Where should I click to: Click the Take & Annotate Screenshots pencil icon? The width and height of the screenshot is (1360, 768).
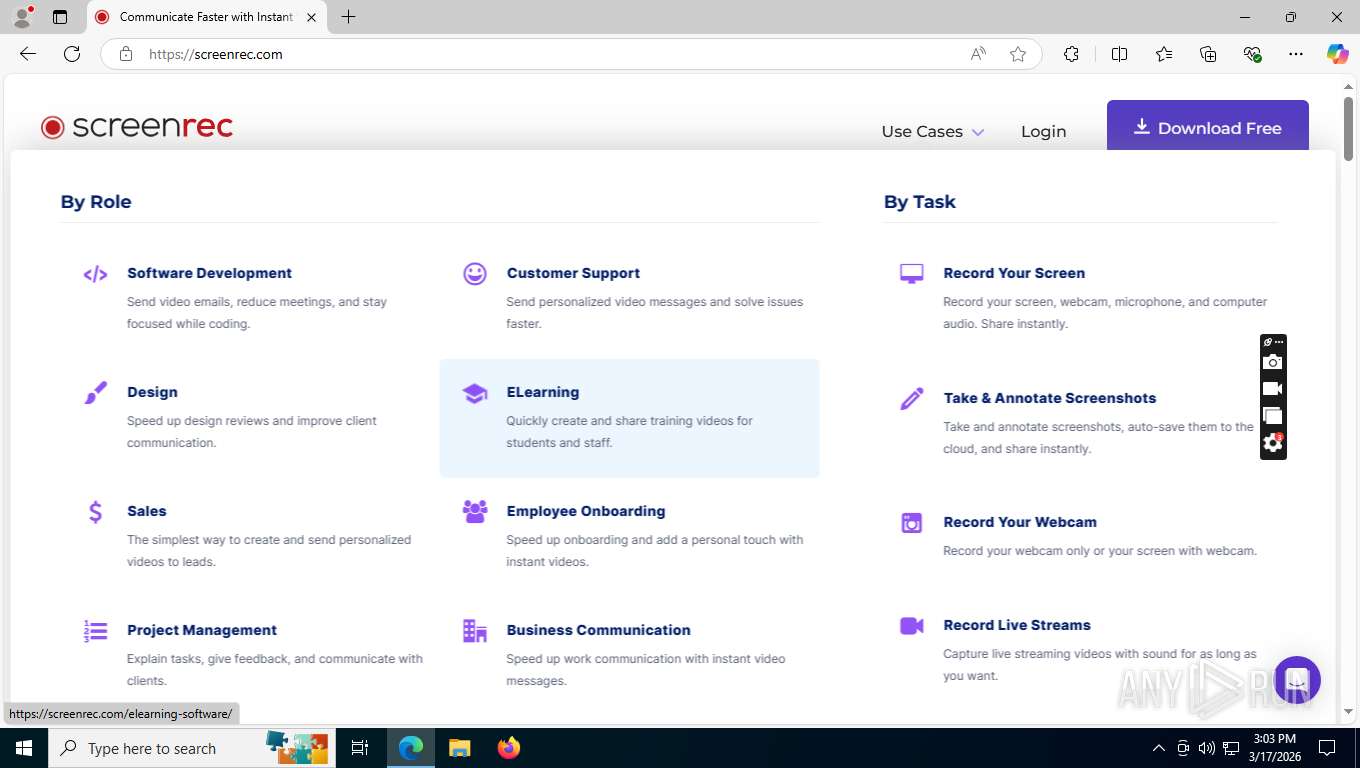[911, 399]
